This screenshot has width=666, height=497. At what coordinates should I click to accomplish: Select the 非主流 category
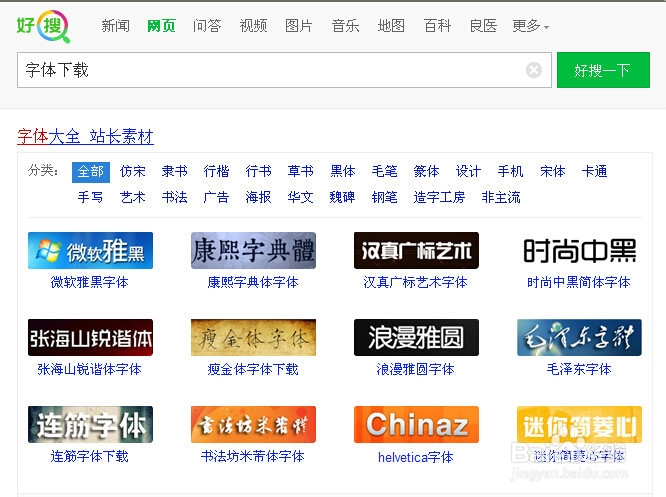(x=501, y=198)
